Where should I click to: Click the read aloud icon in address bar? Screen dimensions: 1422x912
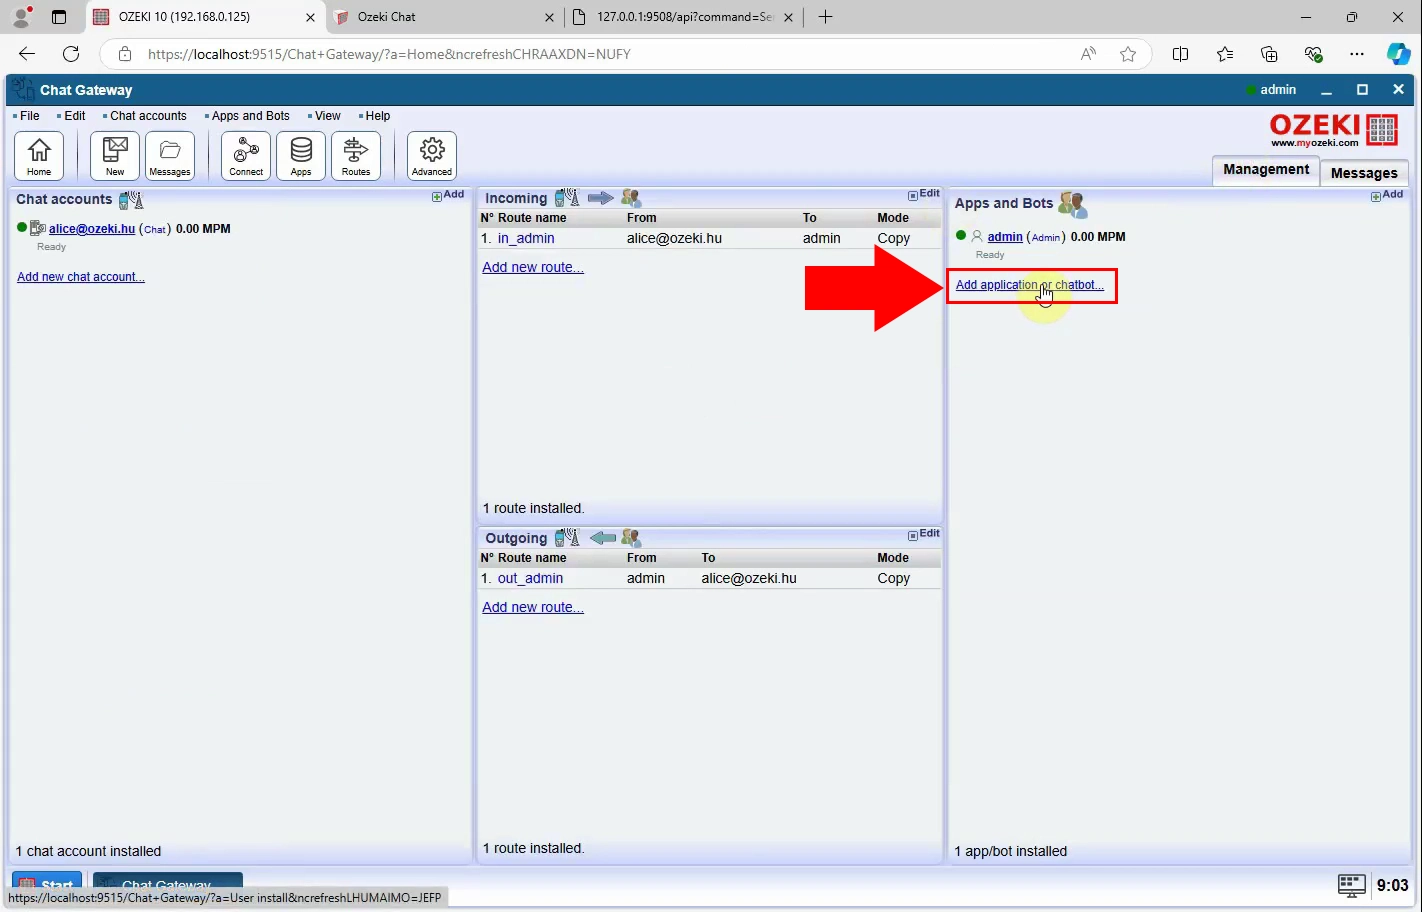pos(1088,54)
